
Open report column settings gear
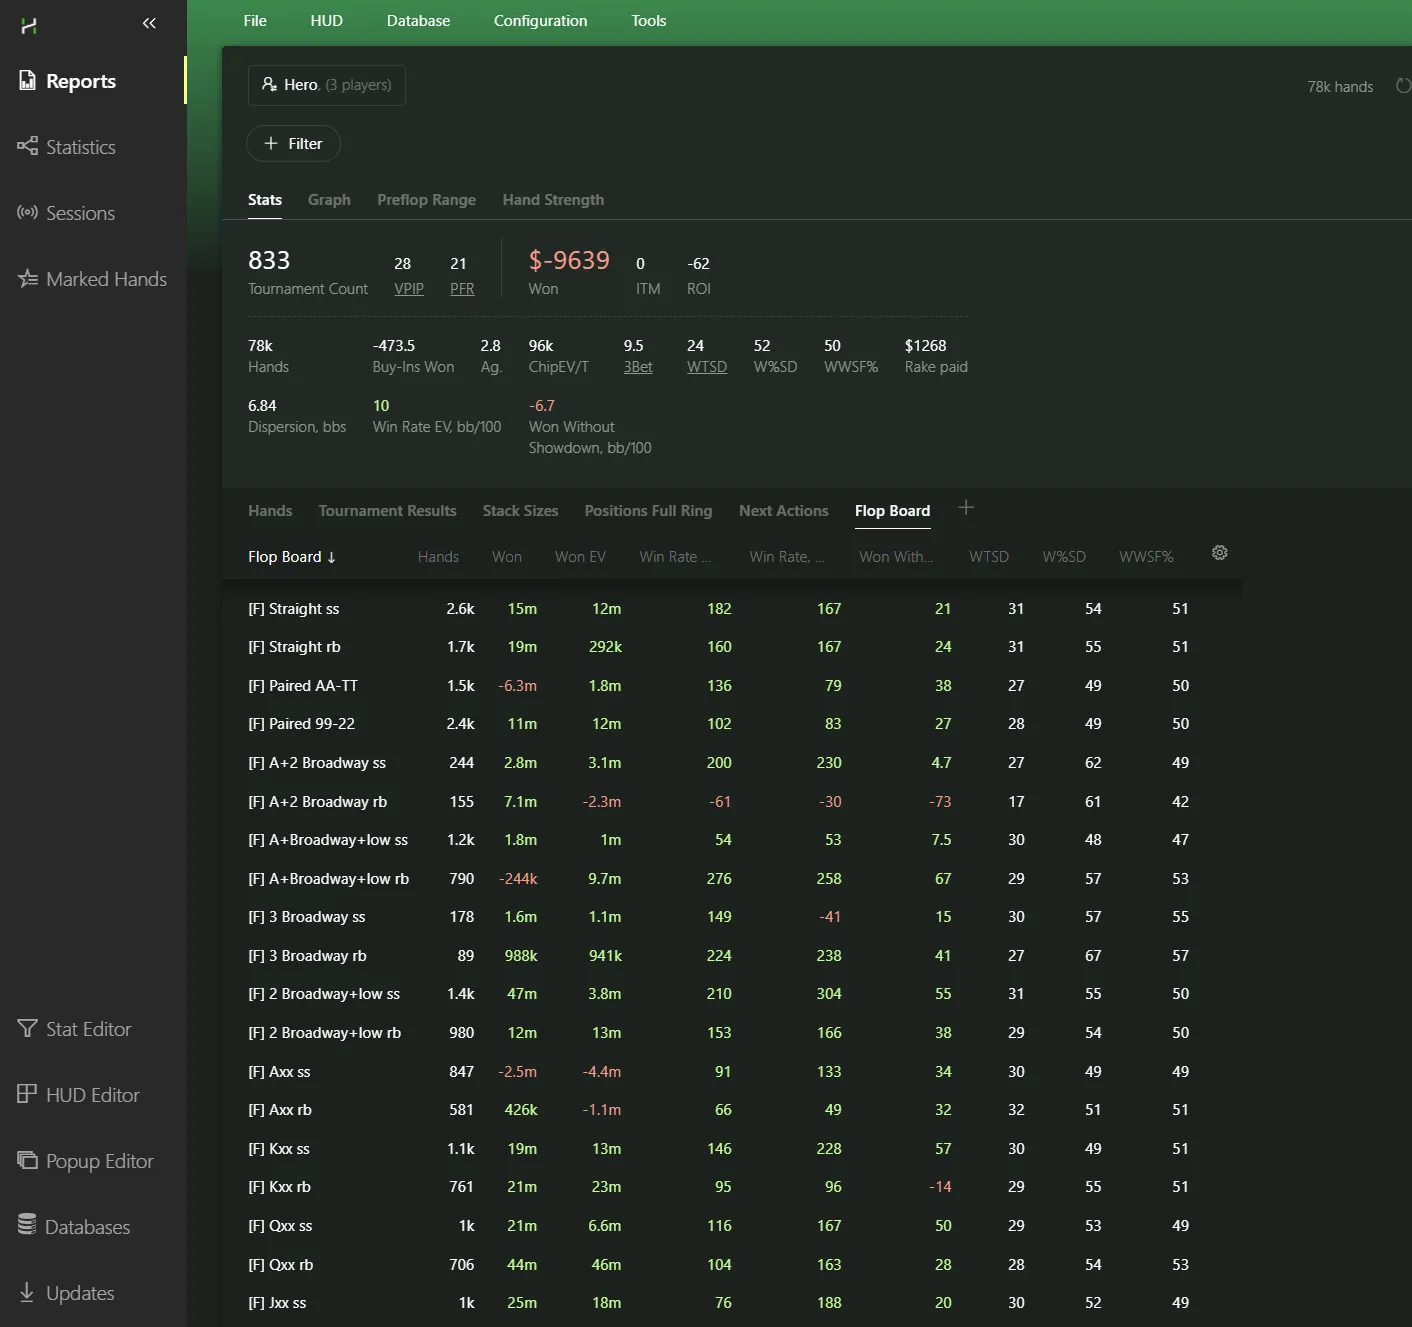pos(1219,553)
